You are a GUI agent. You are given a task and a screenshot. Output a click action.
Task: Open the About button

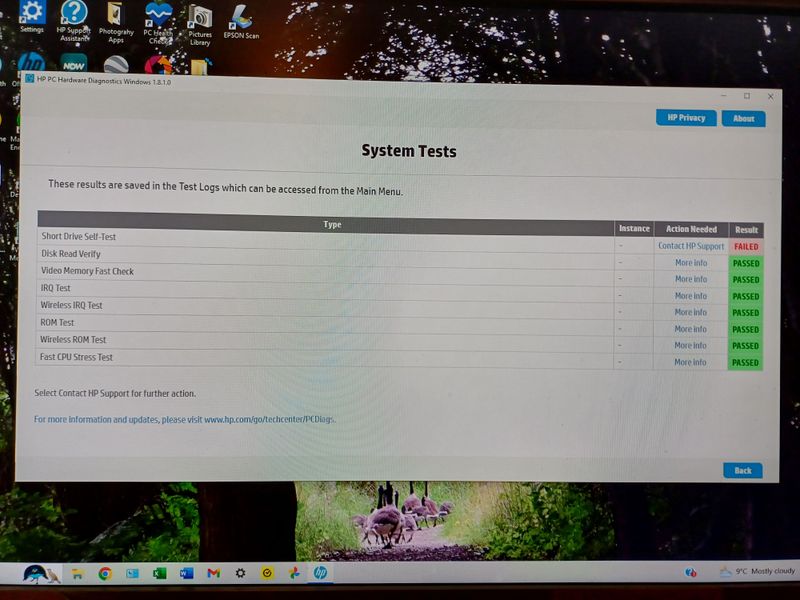click(743, 119)
